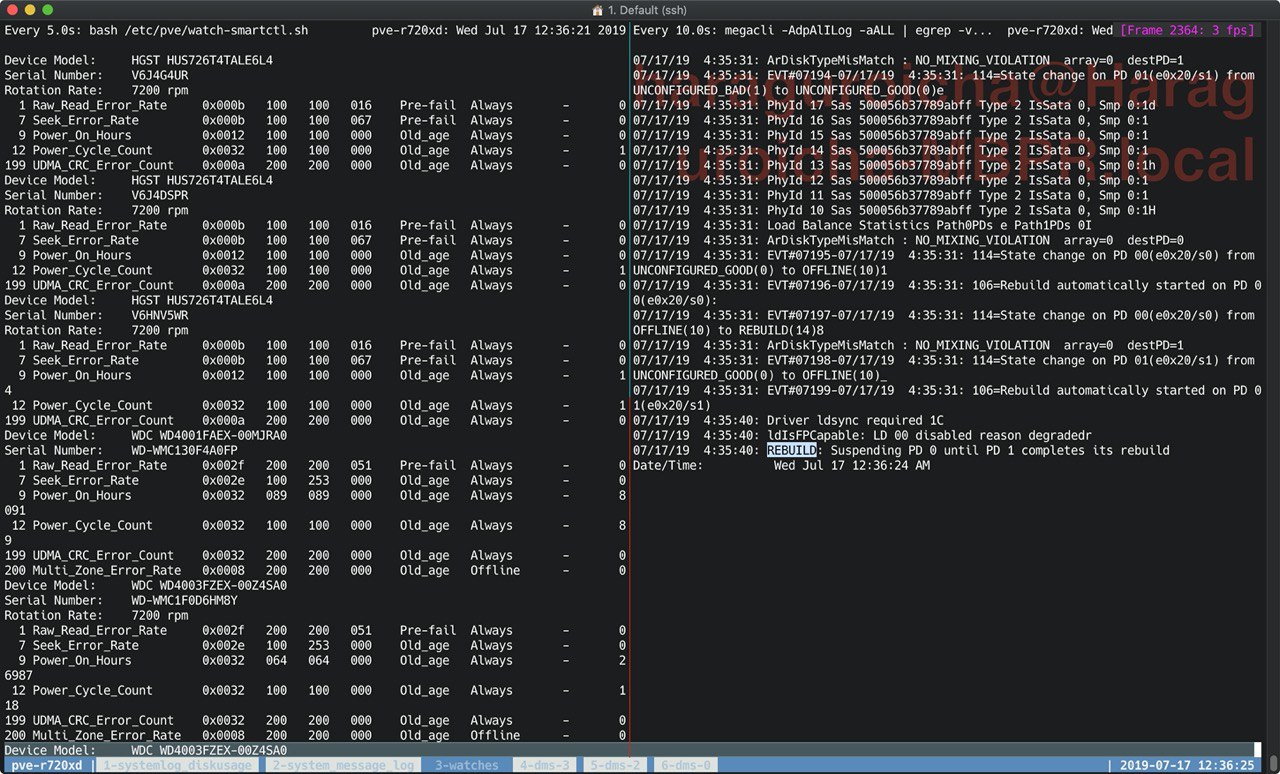Screen dimensions: 1280x774
Task: Select the active 3-watches tmux window
Action: click(x=466, y=765)
